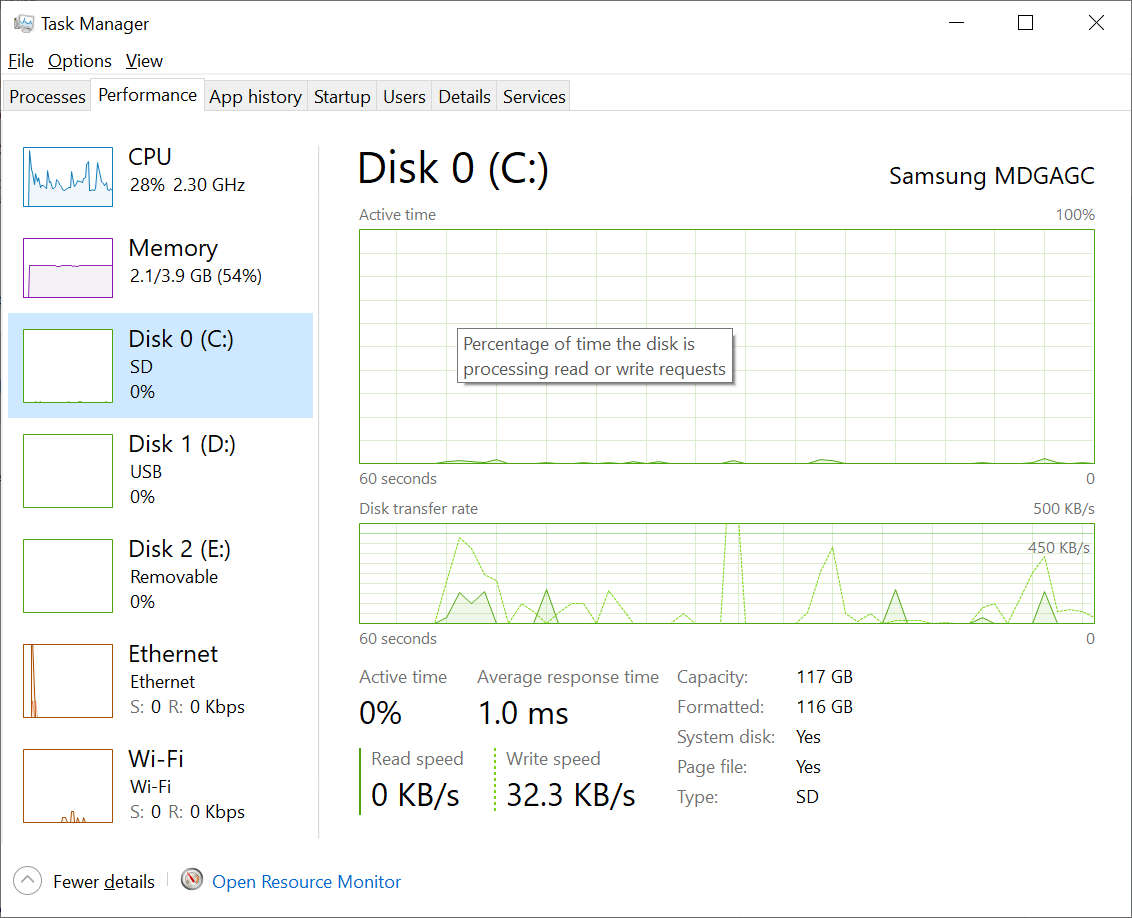This screenshot has height=918, width=1132.
Task: Click the Task Manager app icon in title bar
Action: tap(23, 23)
